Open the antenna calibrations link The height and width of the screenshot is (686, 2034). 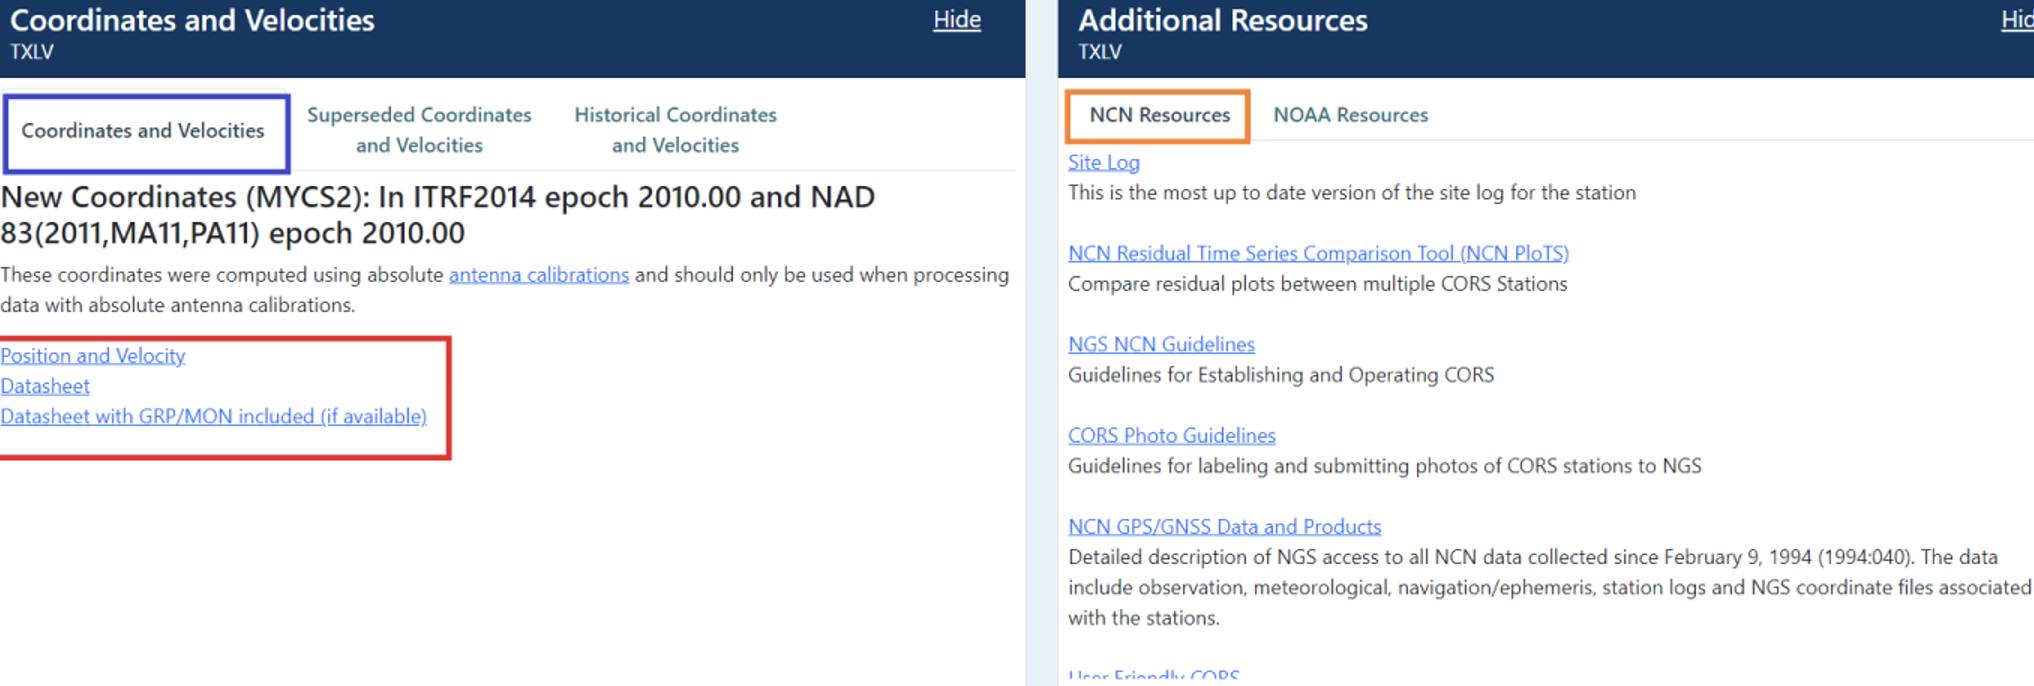point(538,275)
